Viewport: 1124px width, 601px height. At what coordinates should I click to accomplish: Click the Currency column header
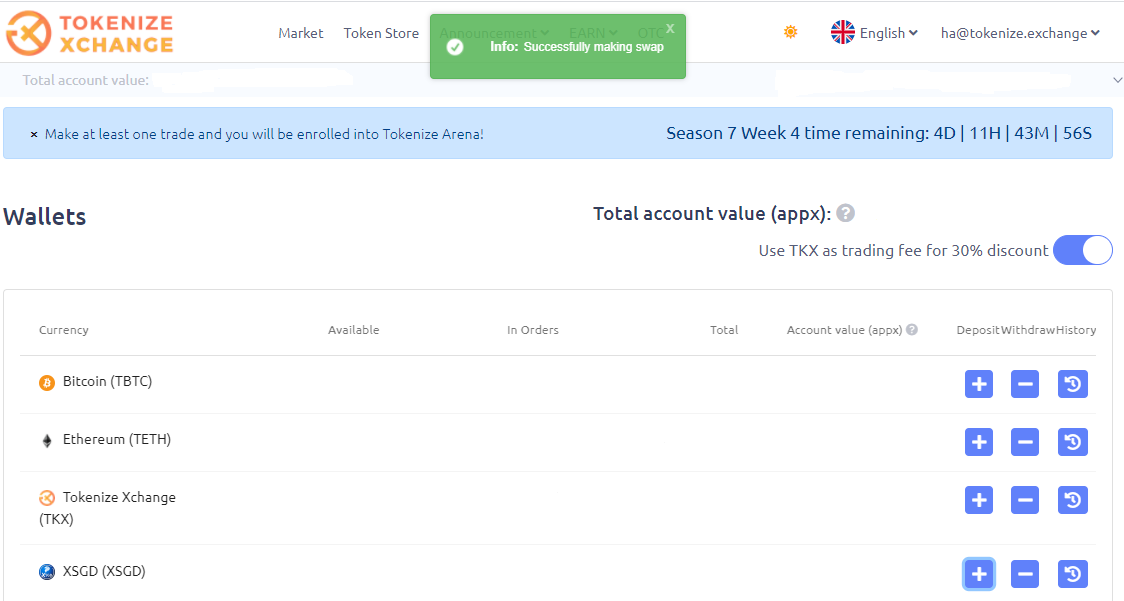[64, 330]
